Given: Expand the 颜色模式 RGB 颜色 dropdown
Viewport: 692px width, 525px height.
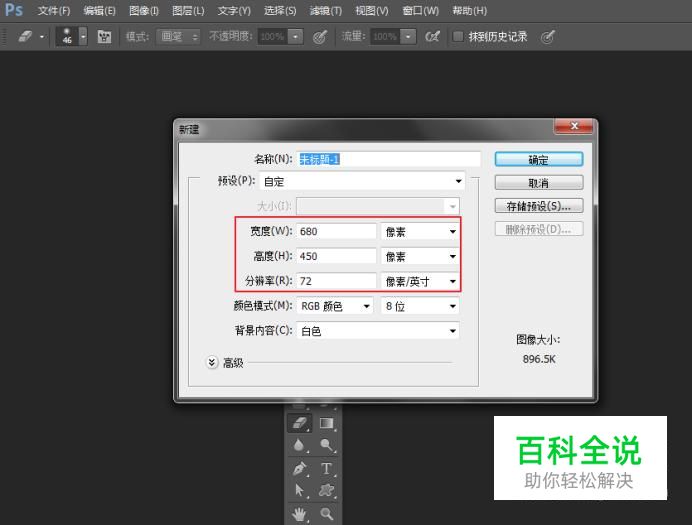Looking at the screenshot, I should pyautogui.click(x=335, y=306).
